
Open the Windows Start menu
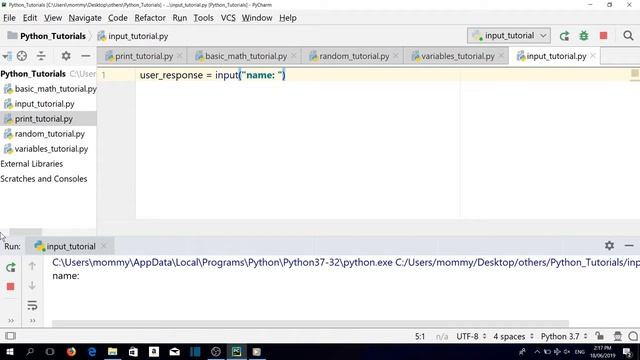(10, 351)
